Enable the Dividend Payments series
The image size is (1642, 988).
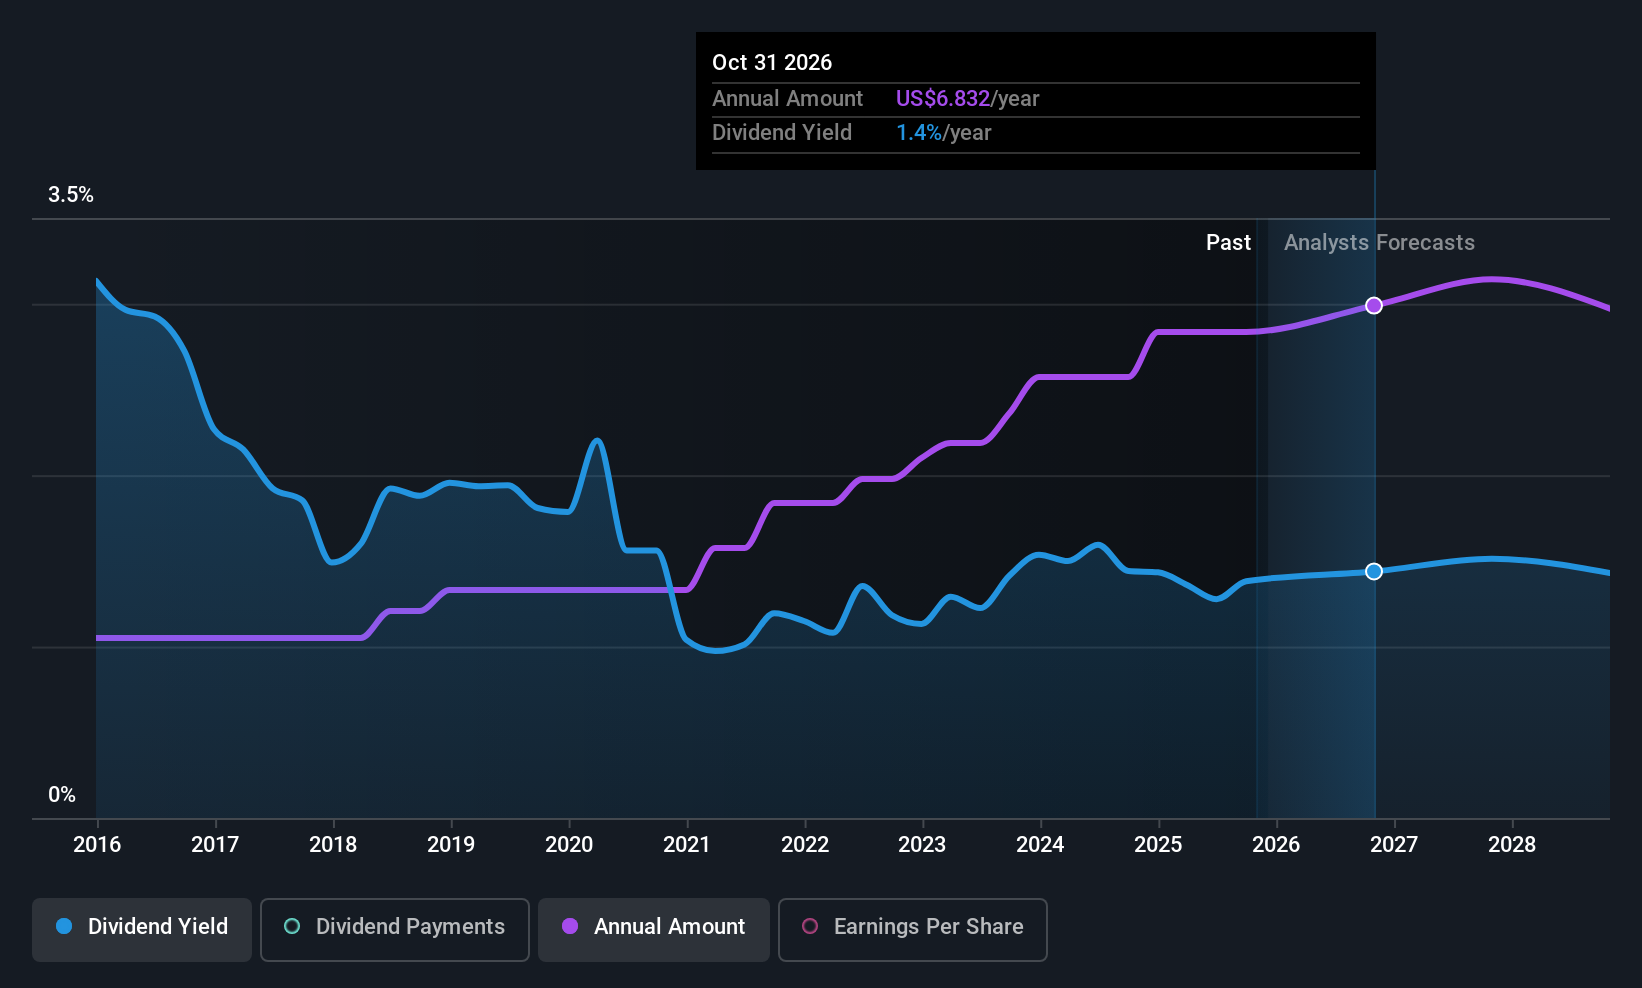[394, 929]
